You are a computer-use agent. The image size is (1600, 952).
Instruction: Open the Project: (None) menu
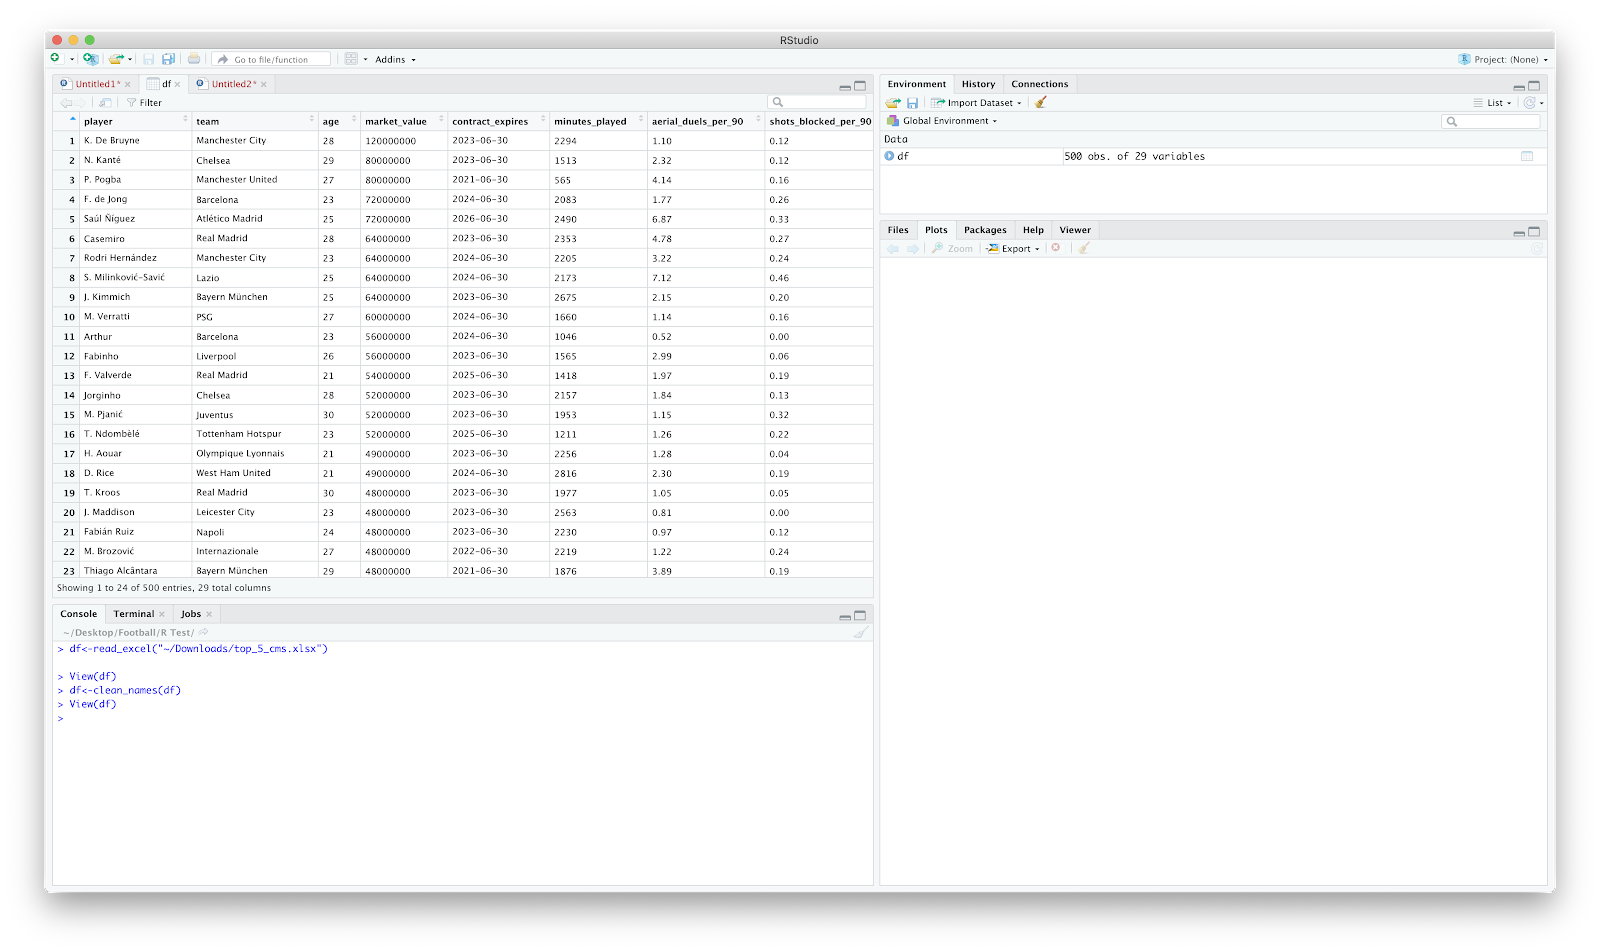coord(1502,59)
